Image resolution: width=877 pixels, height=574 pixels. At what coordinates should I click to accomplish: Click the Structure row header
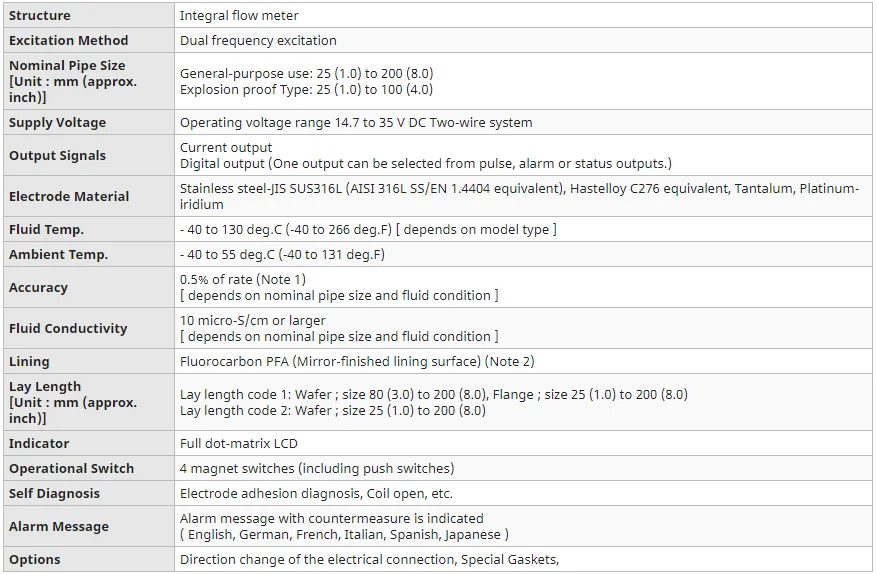[x=40, y=15]
